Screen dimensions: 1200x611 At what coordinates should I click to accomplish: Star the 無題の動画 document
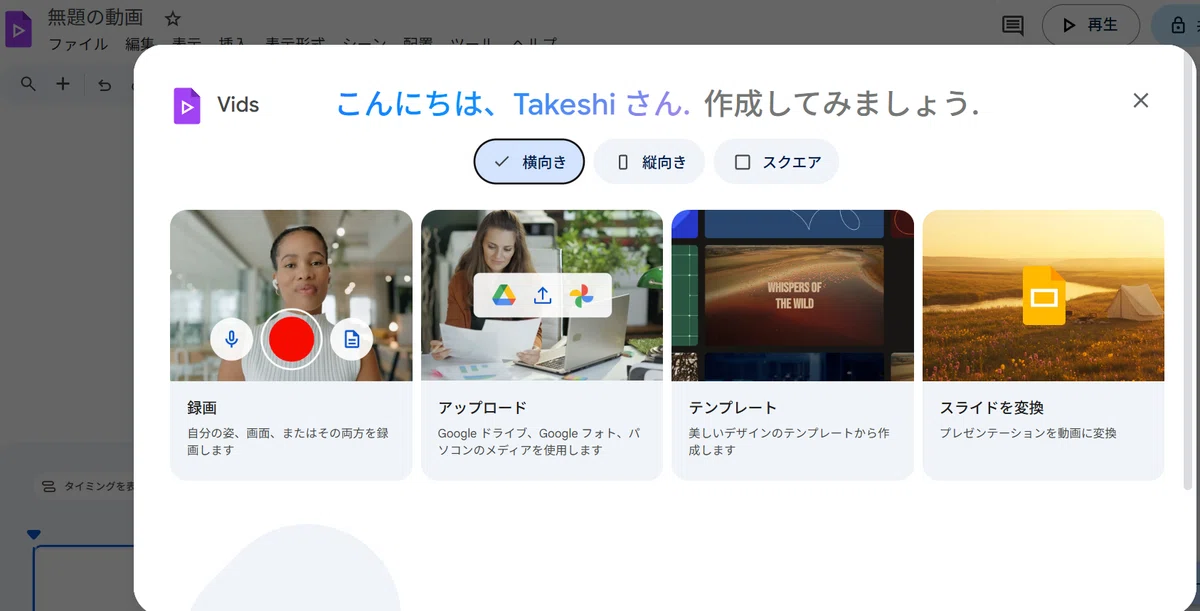click(172, 19)
